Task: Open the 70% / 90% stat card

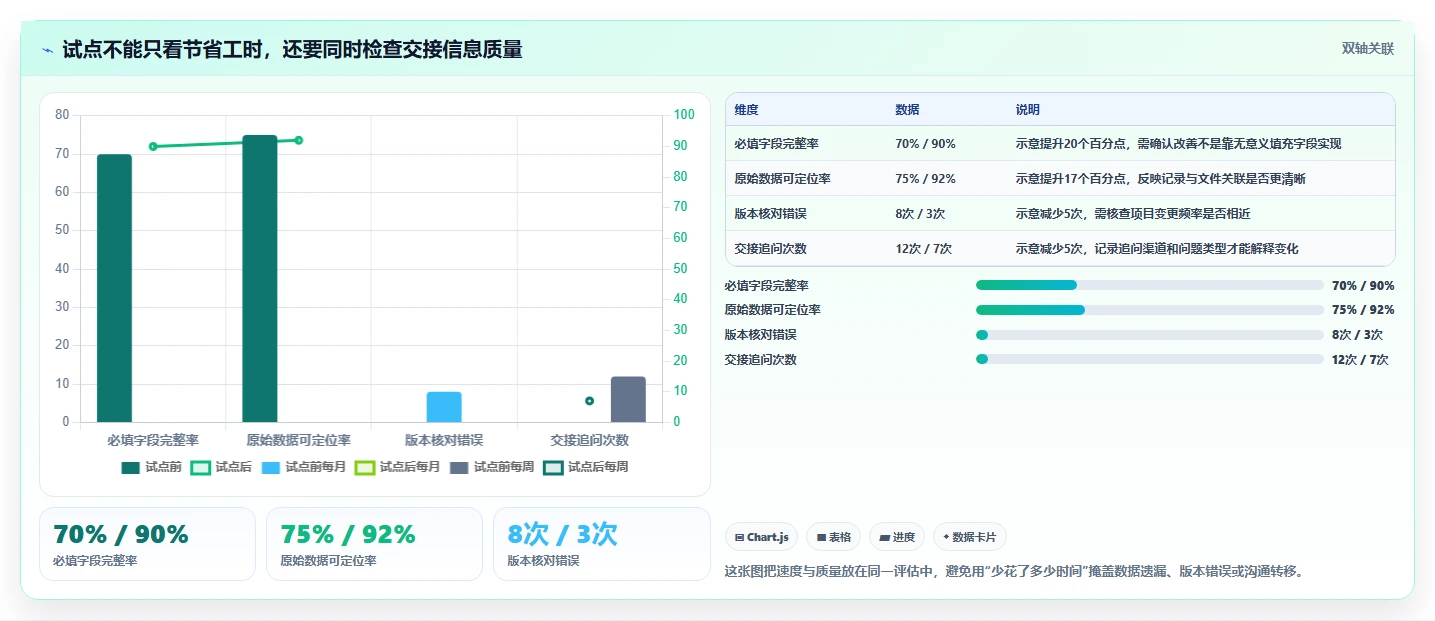Action: click(148, 544)
